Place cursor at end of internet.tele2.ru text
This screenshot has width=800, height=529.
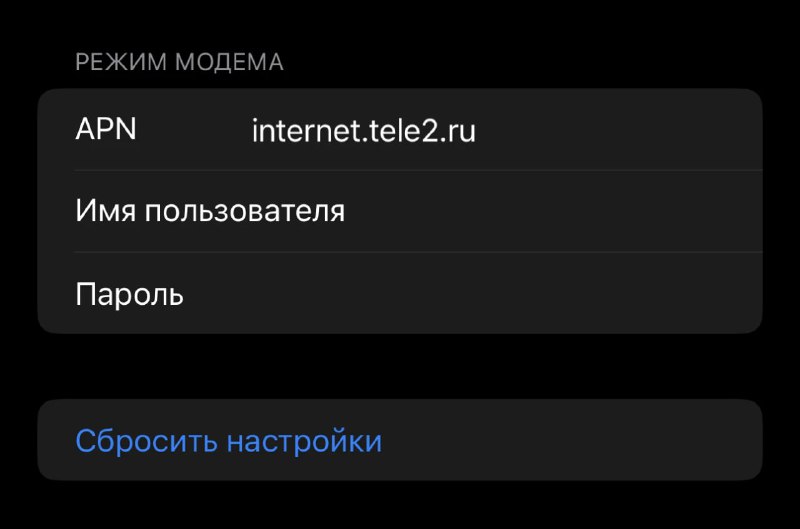tap(477, 130)
